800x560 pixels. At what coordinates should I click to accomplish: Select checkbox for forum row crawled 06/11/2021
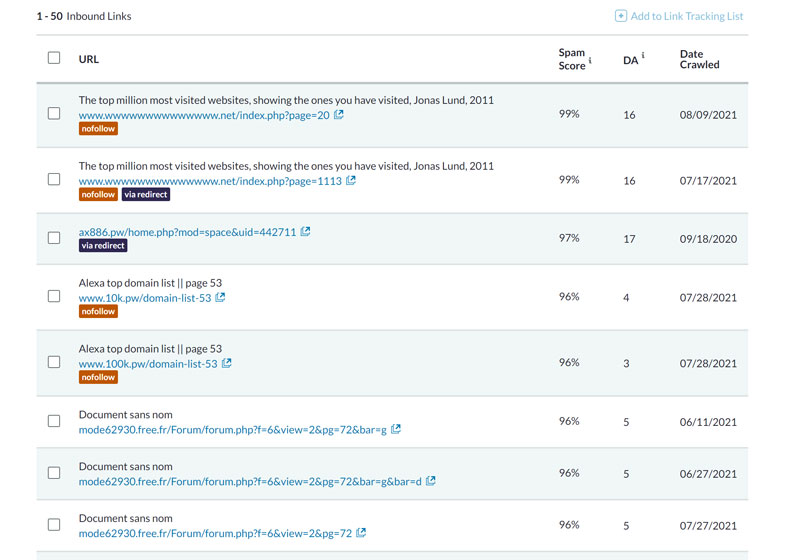[x=54, y=421]
